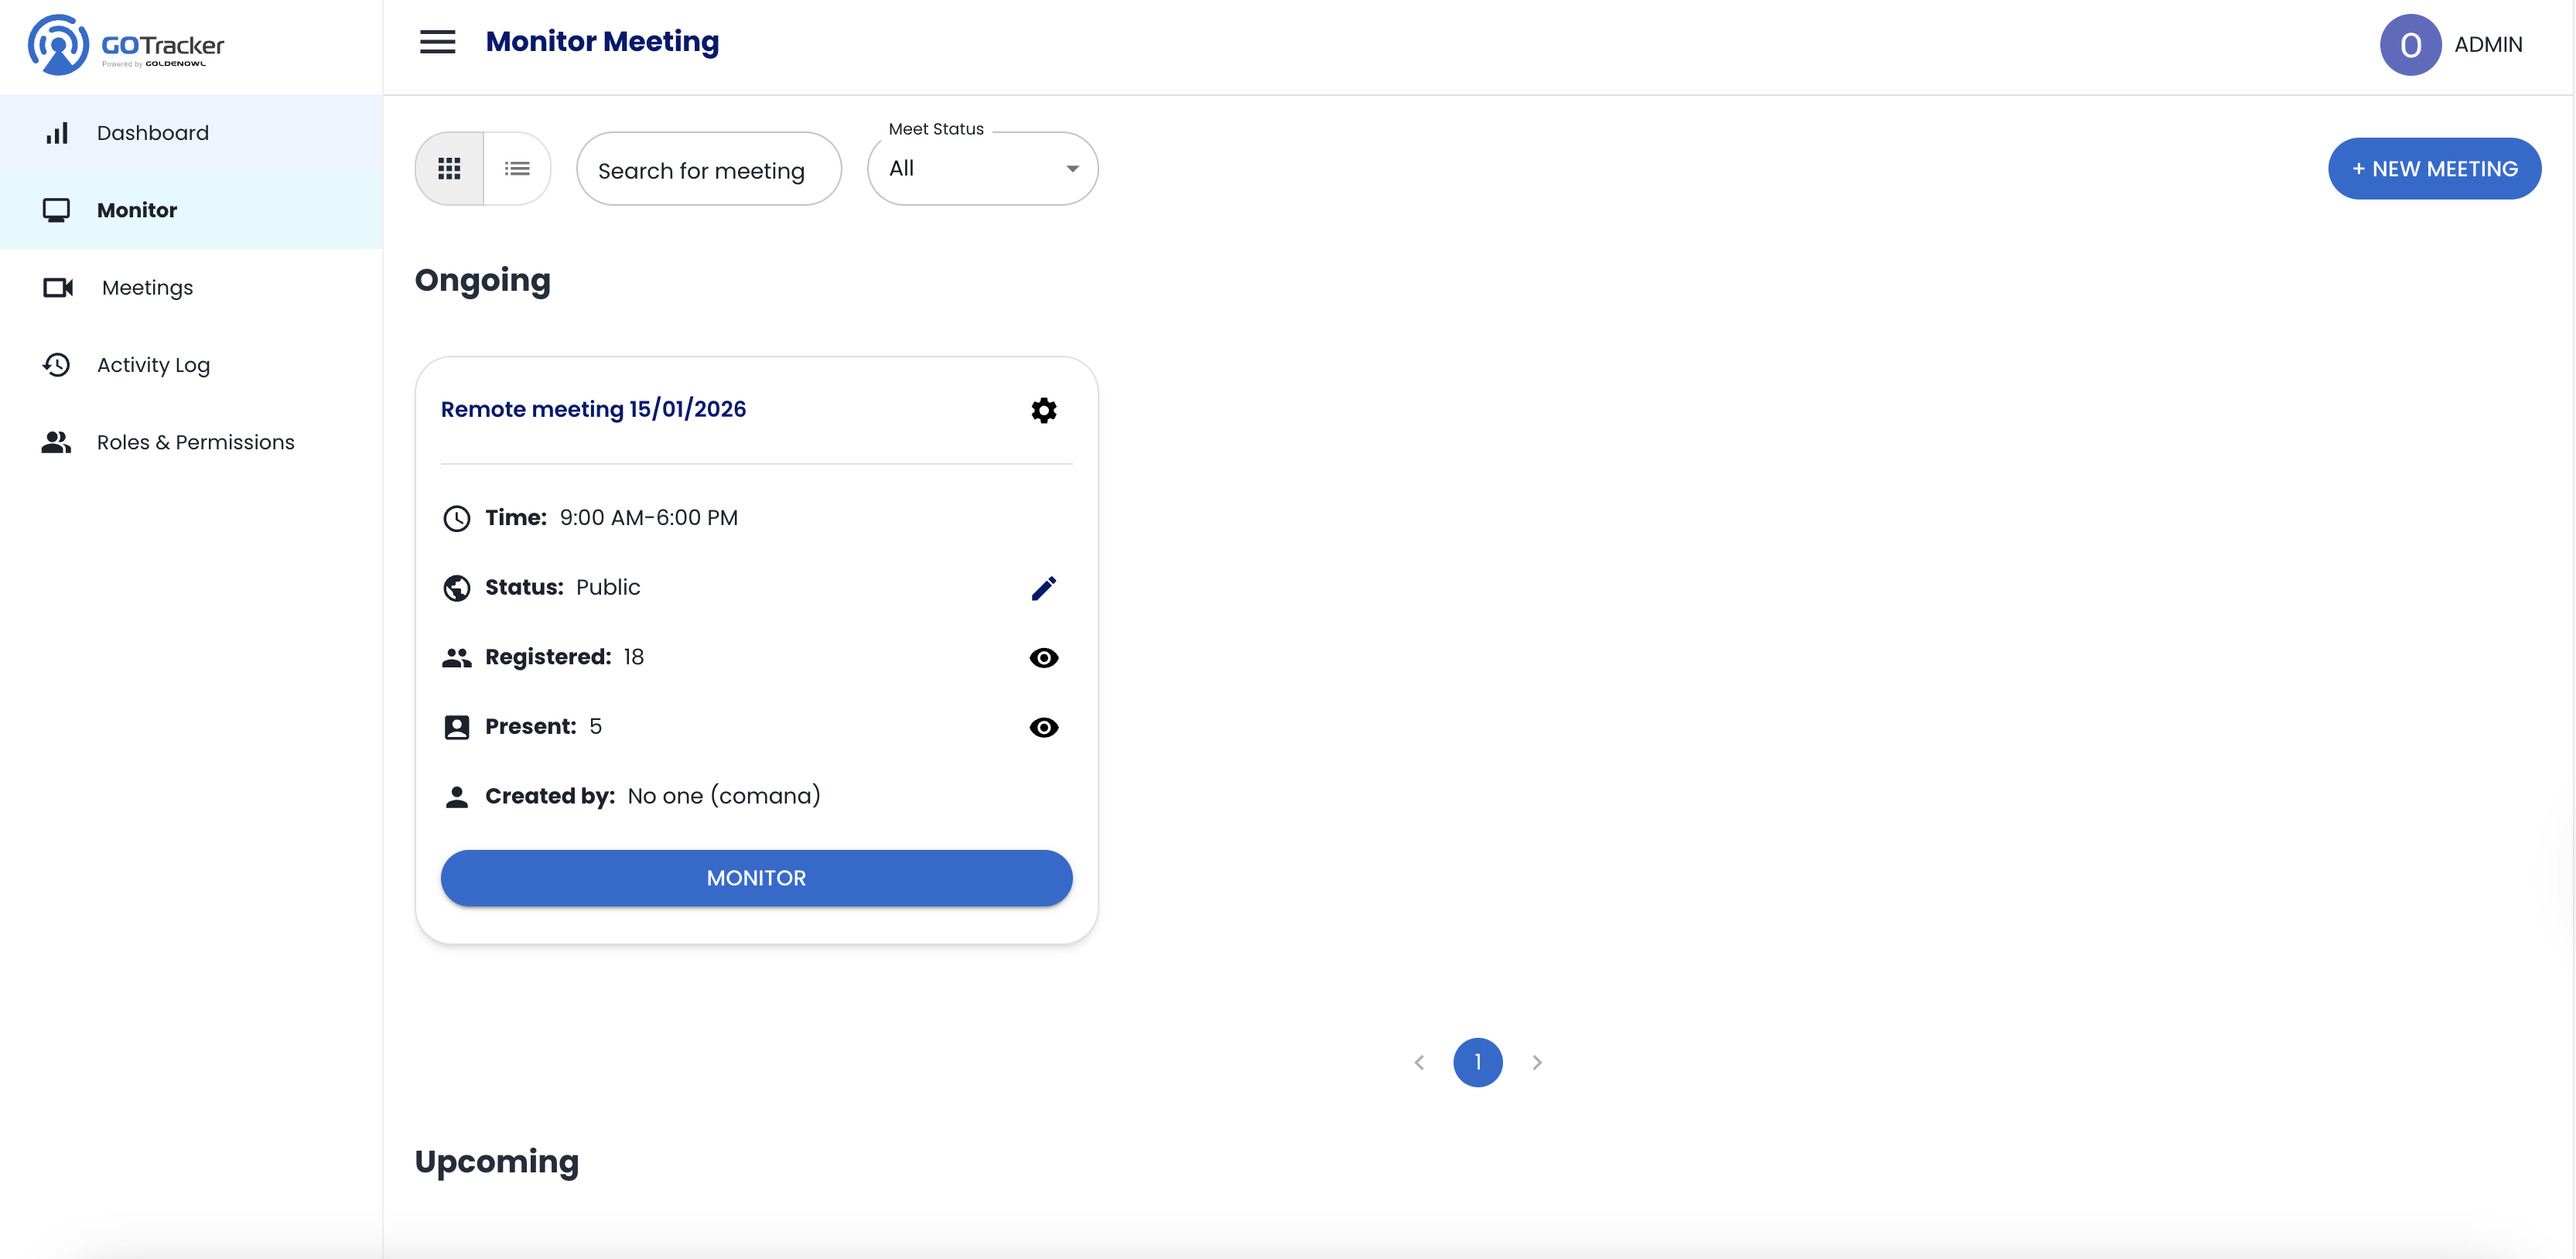2576x1259 pixels.
Task: Click the Meetings video camera icon
Action: tap(57, 287)
